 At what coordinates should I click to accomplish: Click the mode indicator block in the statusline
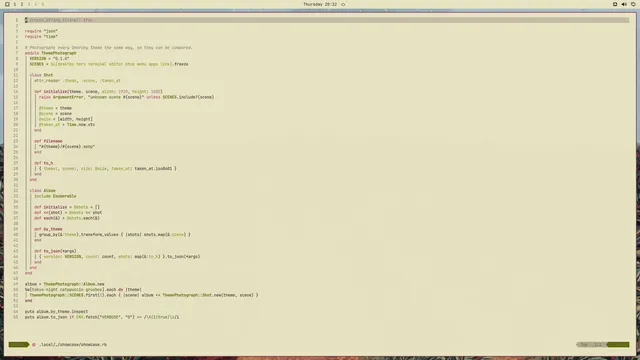tap(18, 344)
